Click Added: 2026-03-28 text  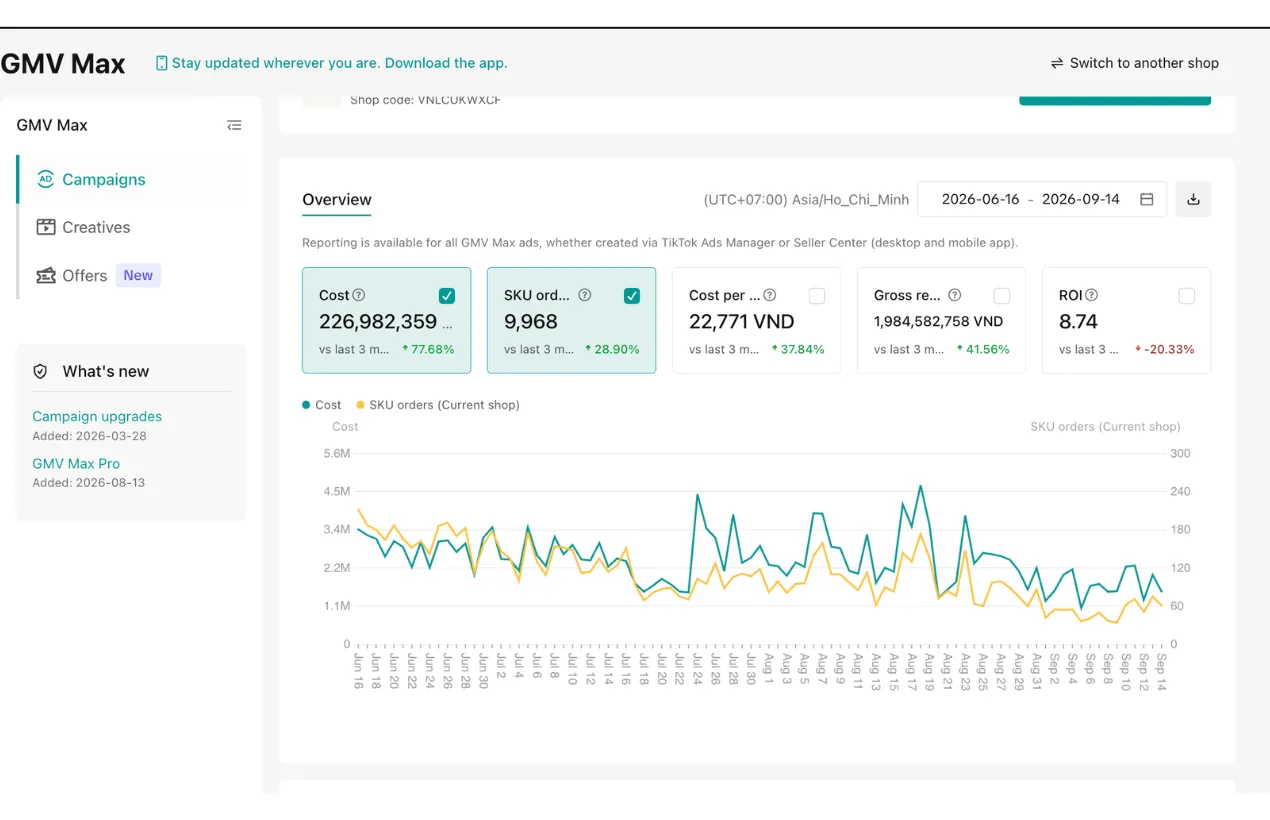coord(89,436)
